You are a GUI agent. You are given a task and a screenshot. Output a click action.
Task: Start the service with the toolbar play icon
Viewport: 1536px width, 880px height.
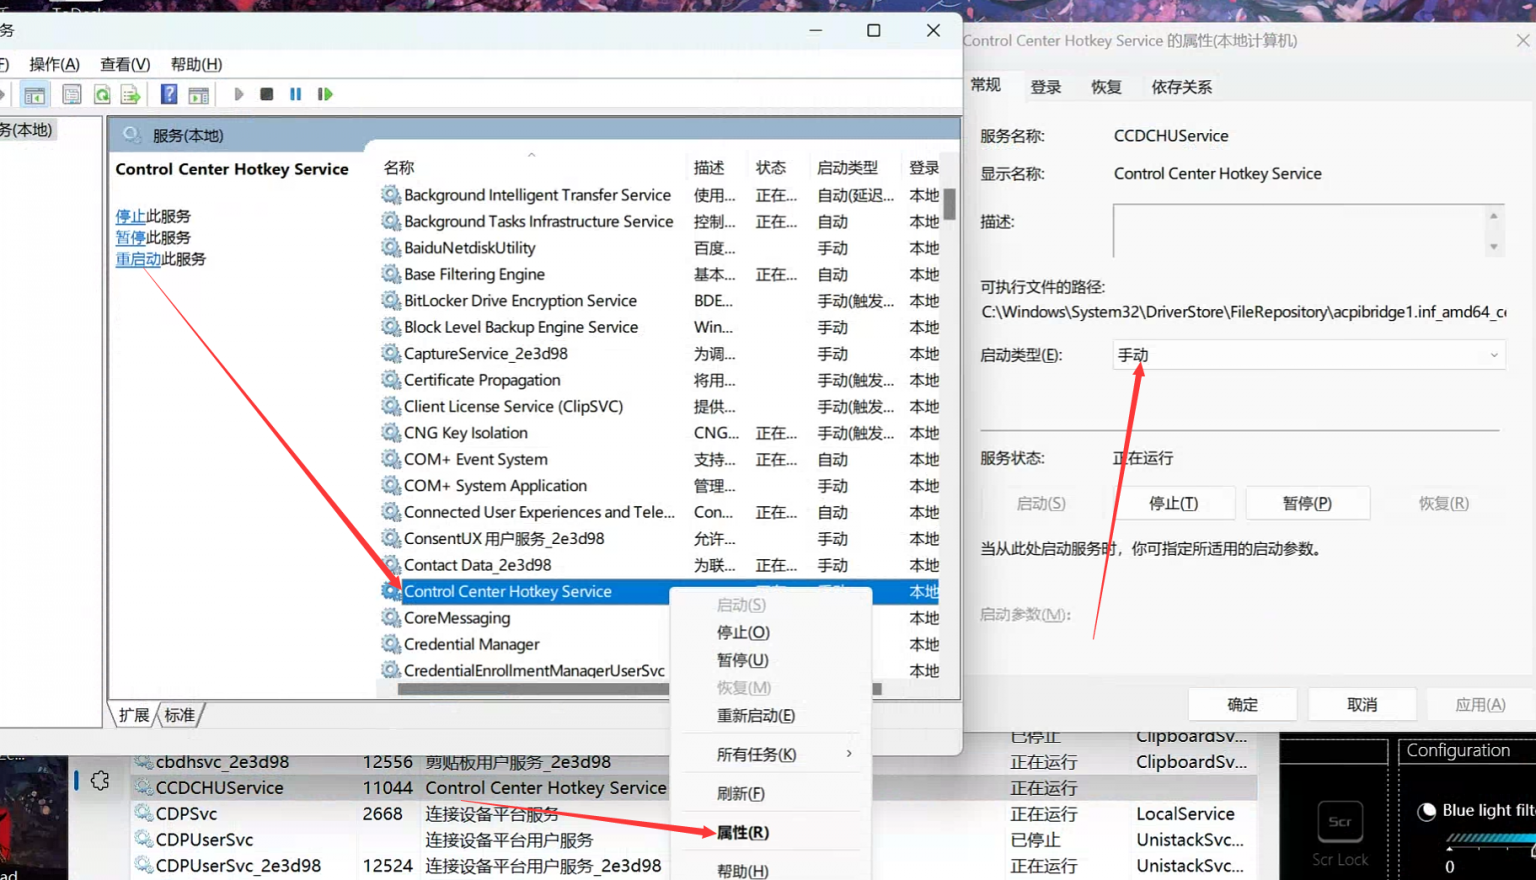[238, 93]
